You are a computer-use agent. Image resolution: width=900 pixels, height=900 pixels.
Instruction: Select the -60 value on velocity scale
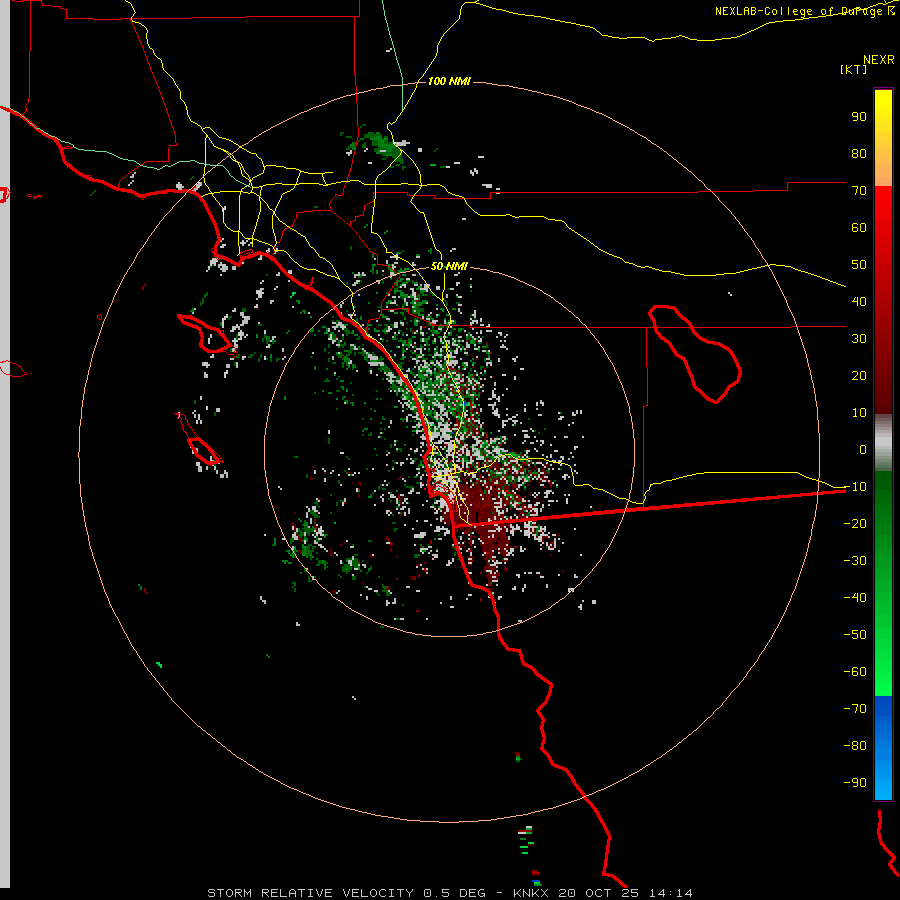click(x=855, y=672)
